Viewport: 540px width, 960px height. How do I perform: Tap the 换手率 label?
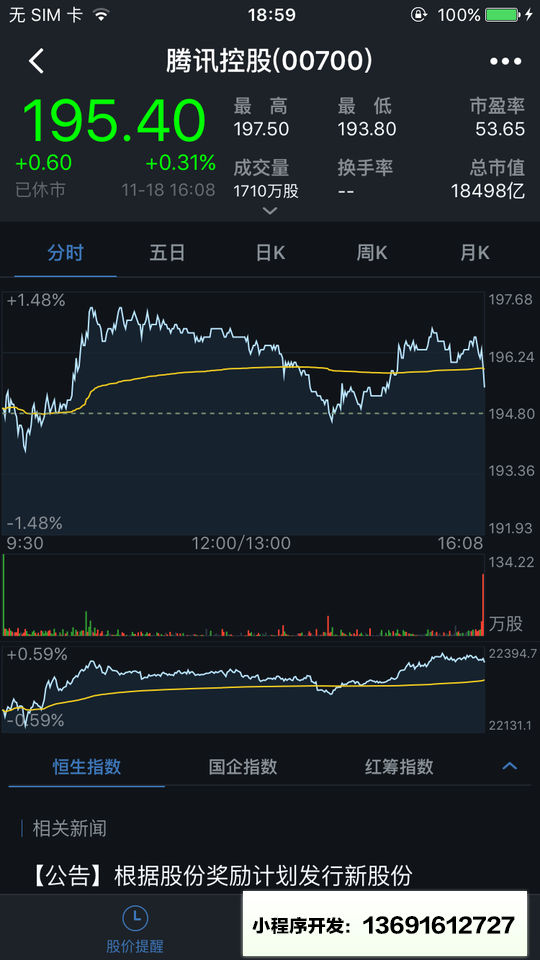[365, 168]
